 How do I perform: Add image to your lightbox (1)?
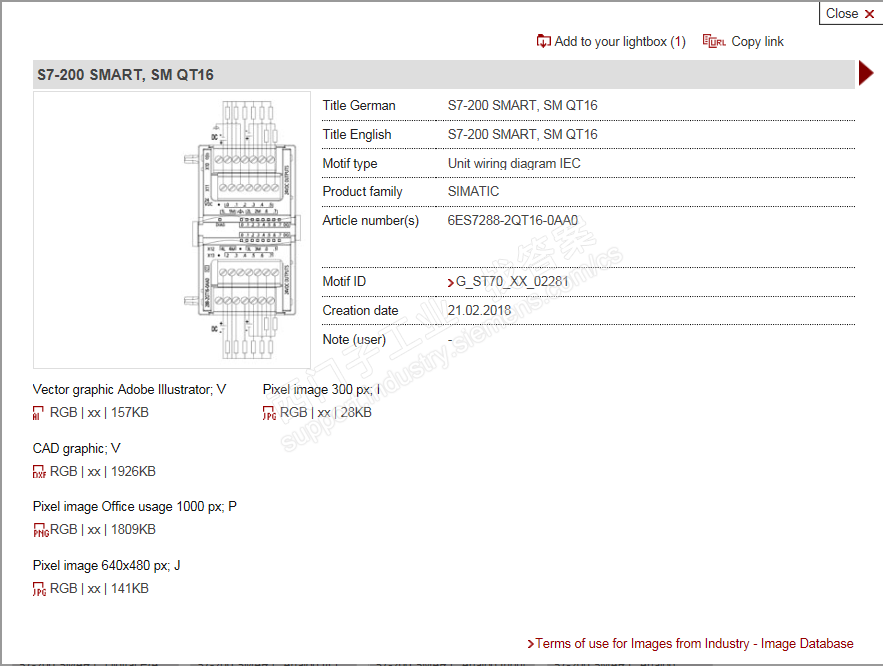619,42
